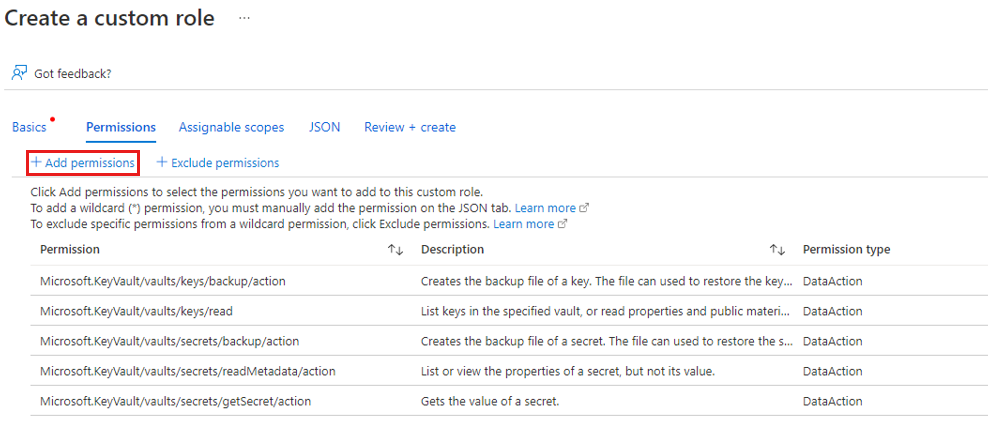The width and height of the screenshot is (988, 432).
Task: Select the vaults/keys/read permission row
Action: tap(507, 311)
